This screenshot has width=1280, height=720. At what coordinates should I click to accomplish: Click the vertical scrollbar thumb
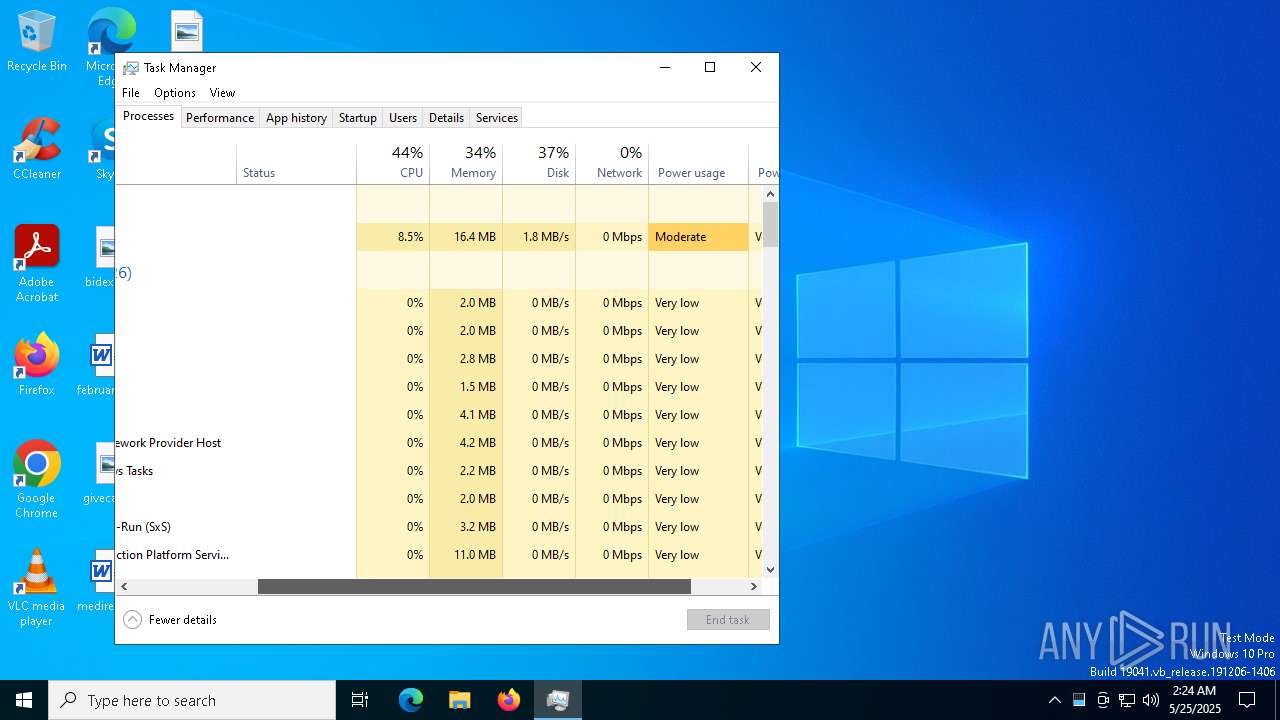[770, 224]
